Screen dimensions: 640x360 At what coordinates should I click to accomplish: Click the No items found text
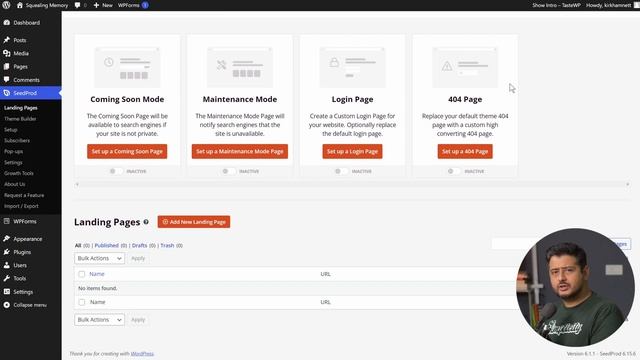click(98, 289)
